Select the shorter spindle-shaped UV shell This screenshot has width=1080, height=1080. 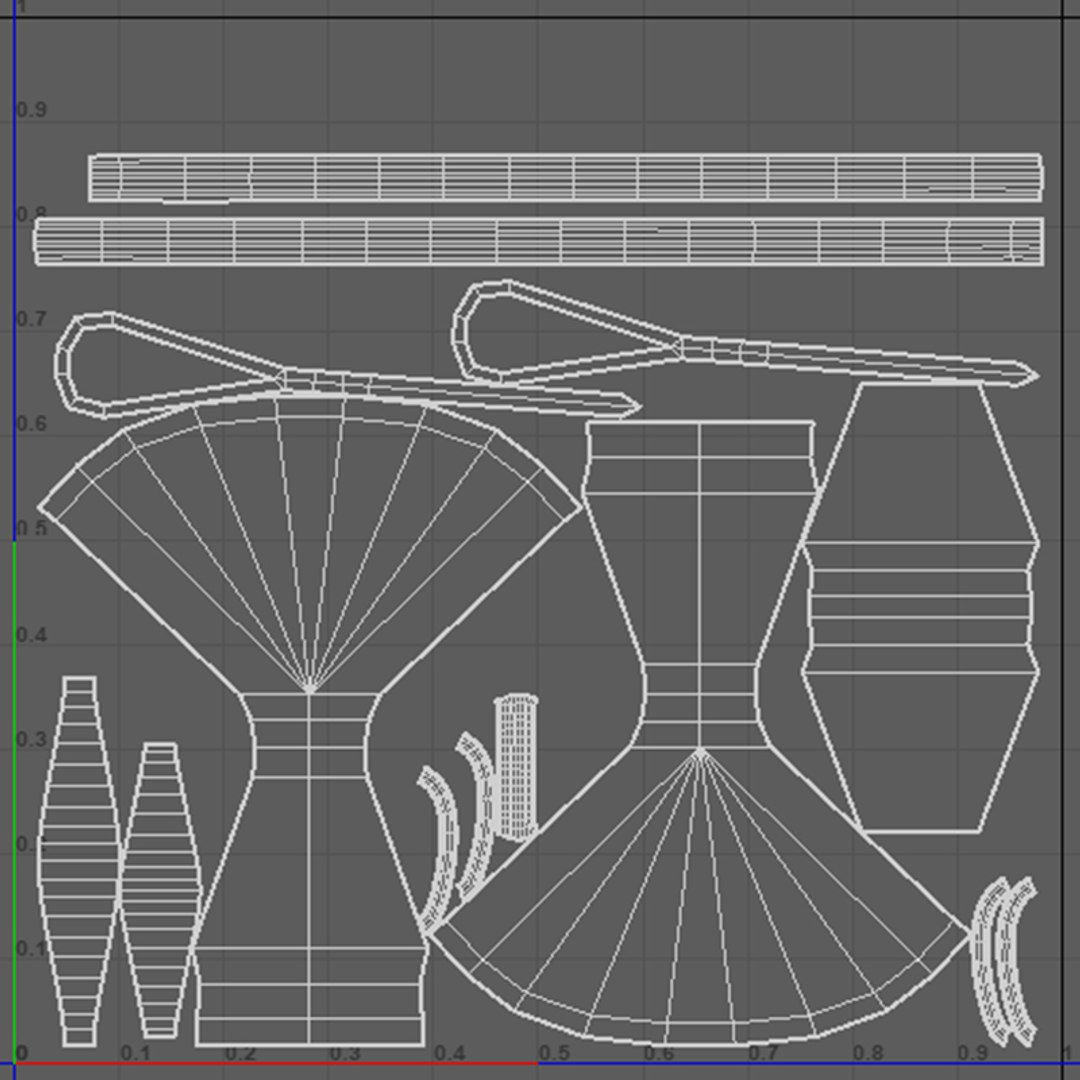point(160,890)
